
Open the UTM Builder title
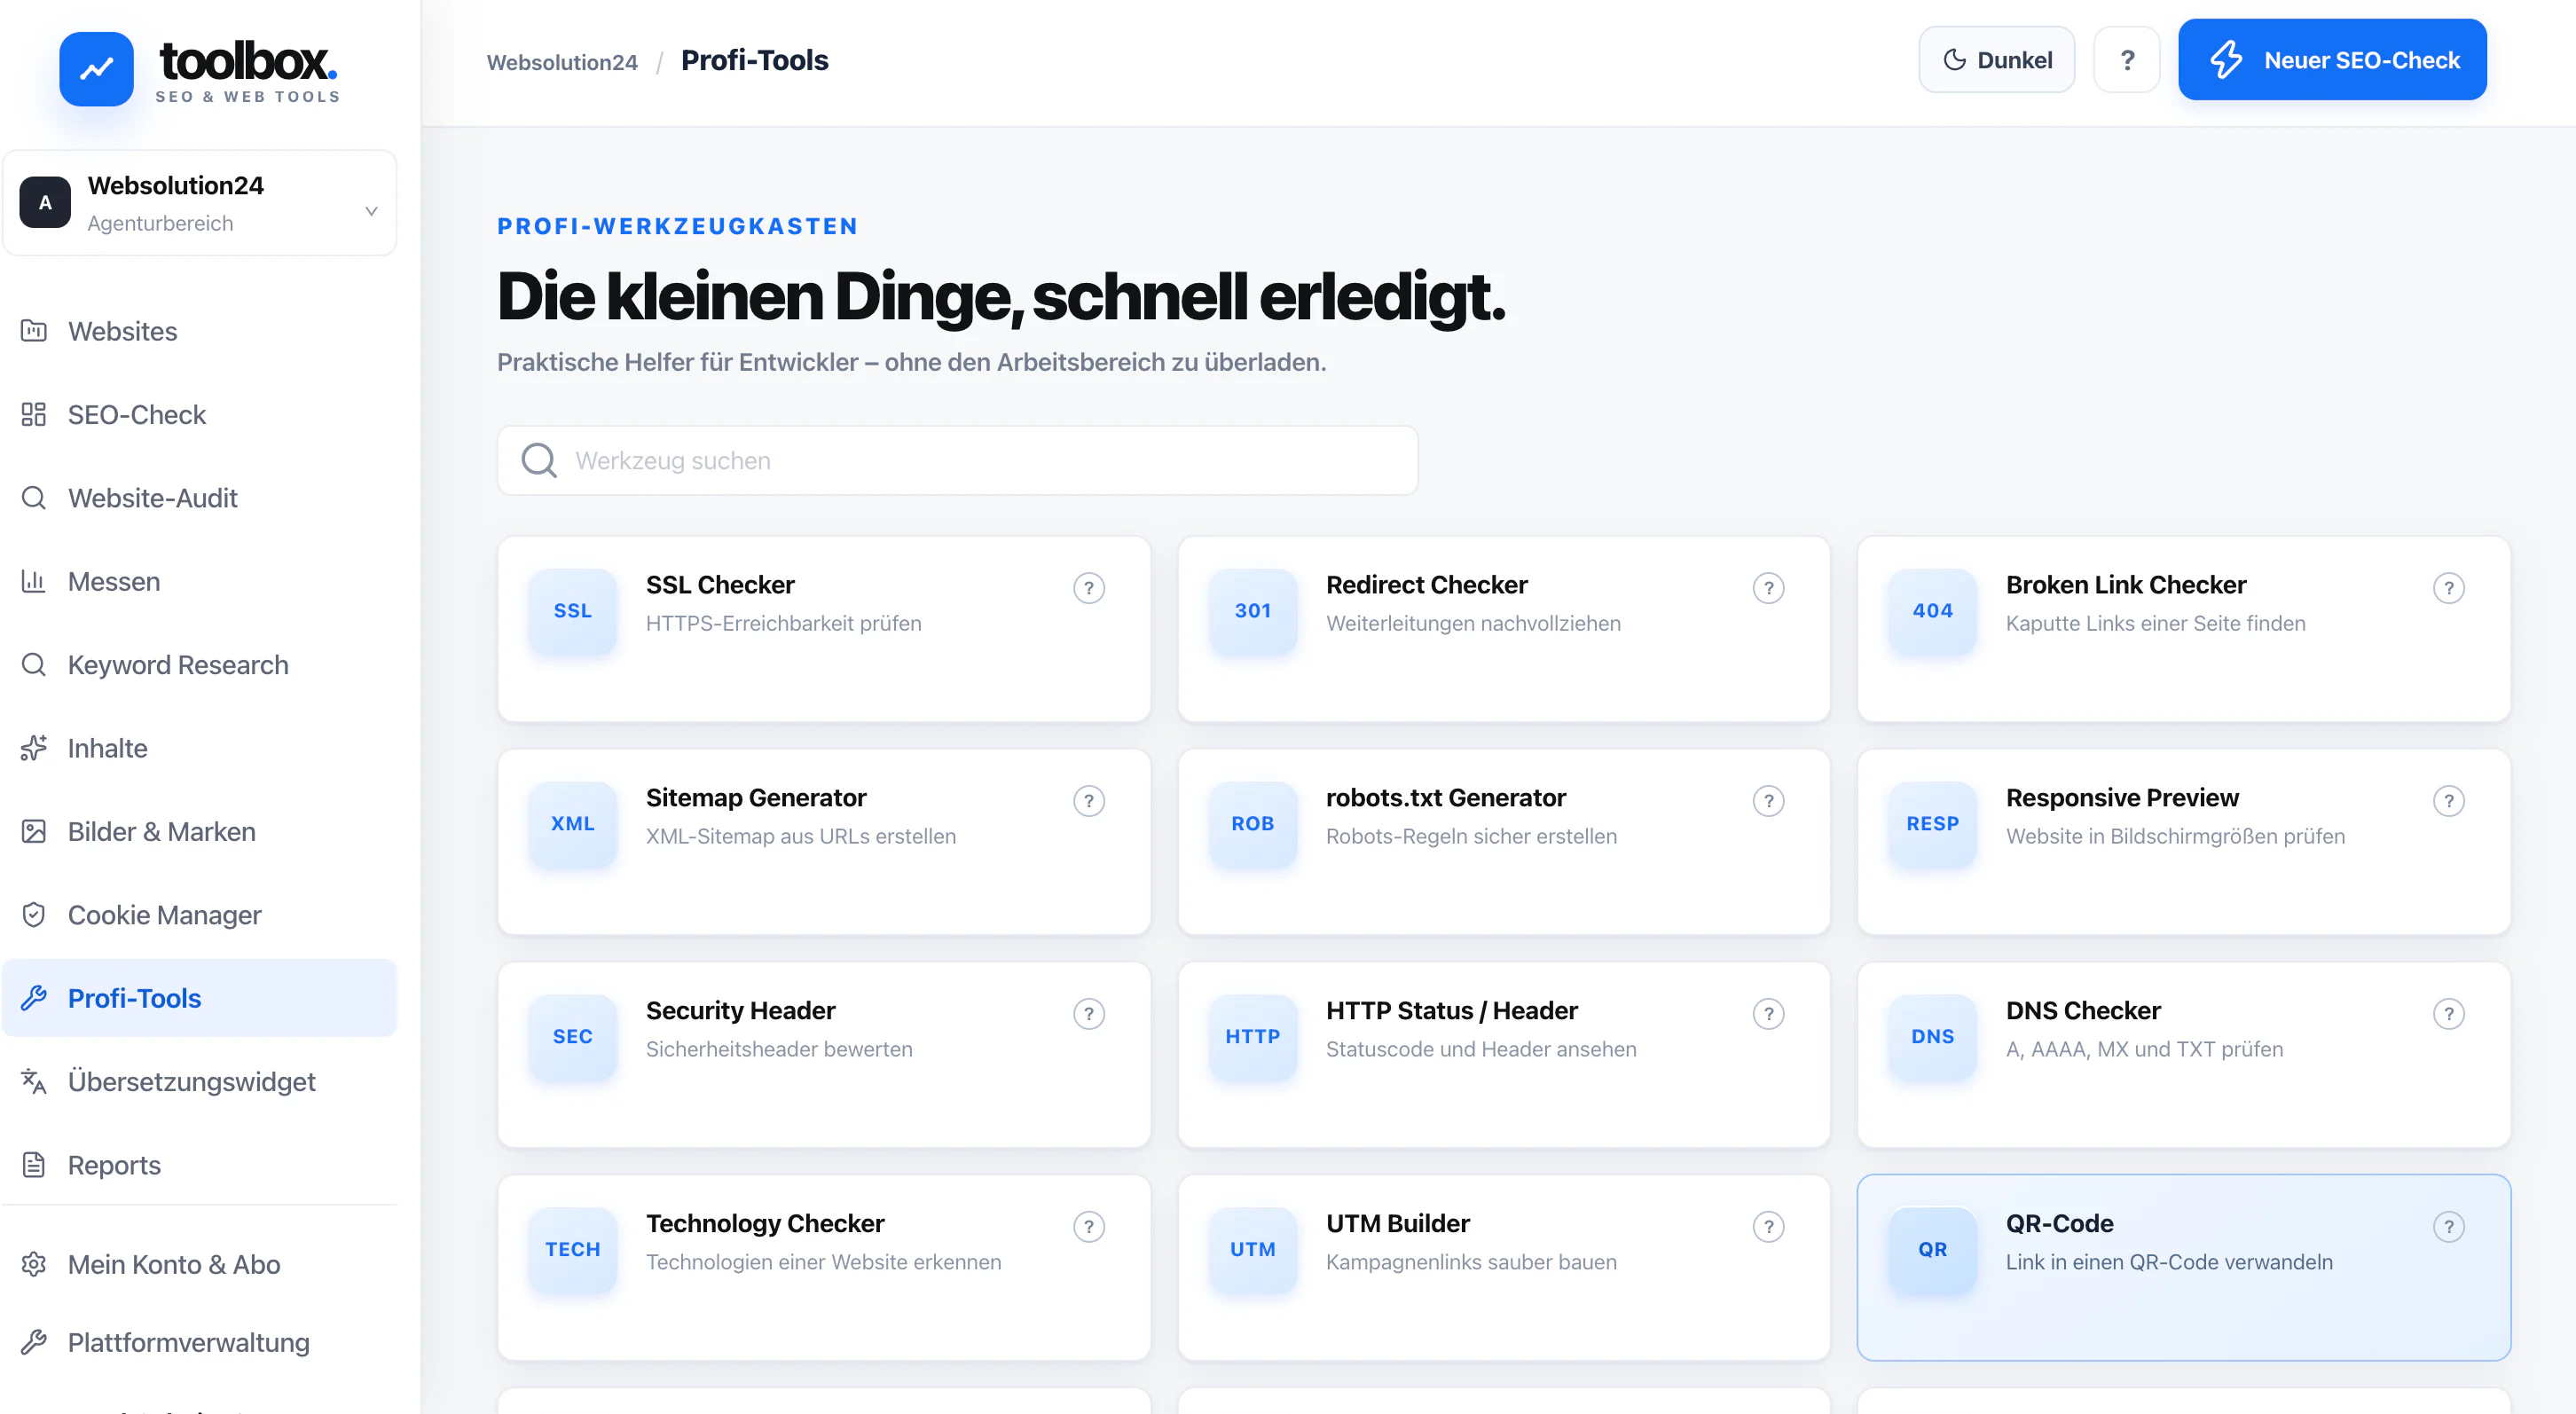click(1398, 1224)
